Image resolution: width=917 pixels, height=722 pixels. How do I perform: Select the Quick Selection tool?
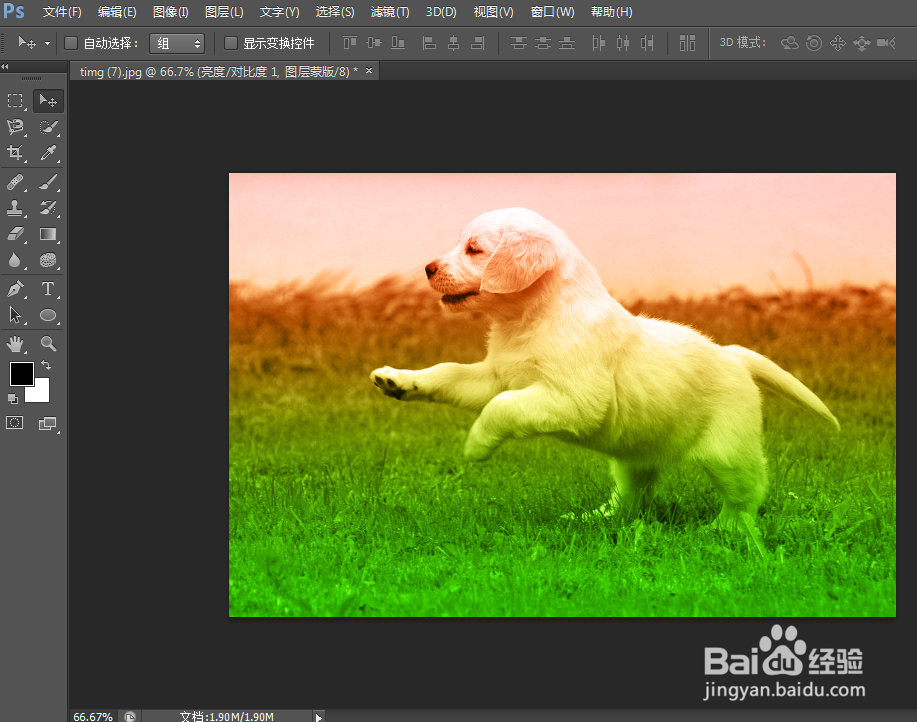48,127
